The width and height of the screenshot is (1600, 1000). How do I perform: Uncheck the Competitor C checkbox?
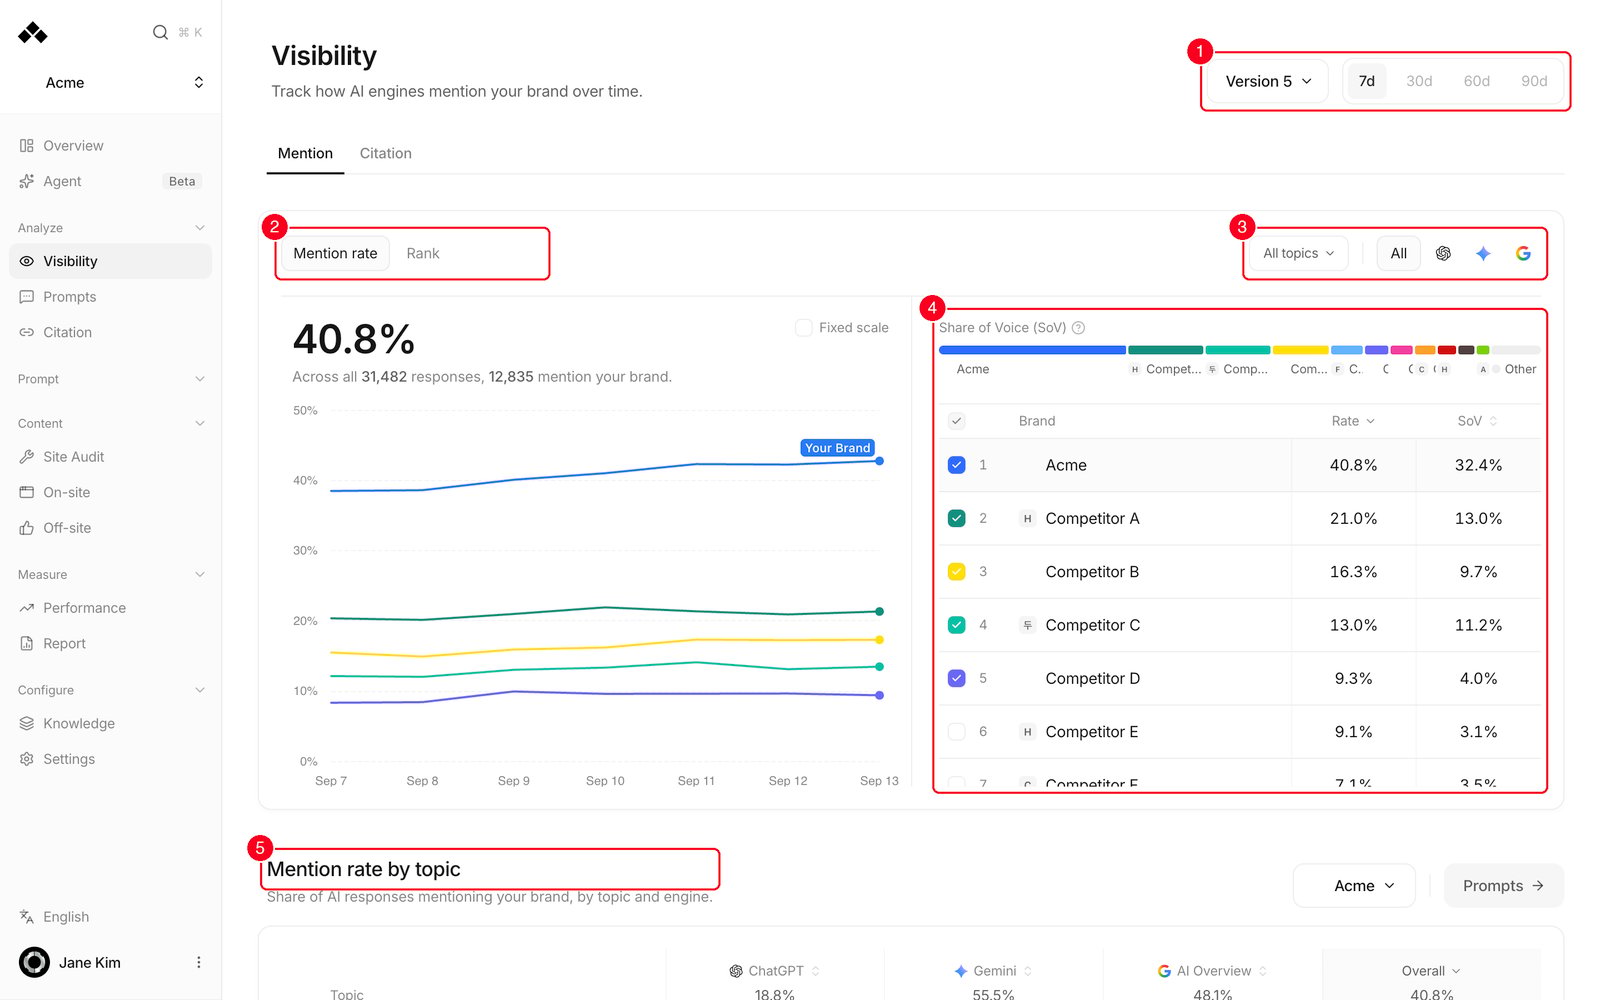point(957,625)
